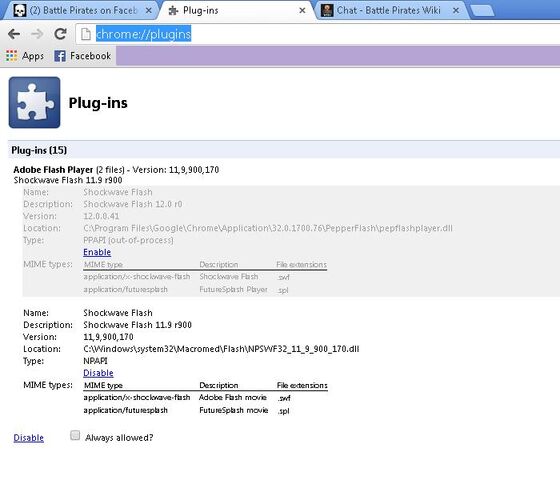Close the Chat - Battle Pirates Wiki tab
The height and width of the screenshot is (480, 560).
[456, 11]
